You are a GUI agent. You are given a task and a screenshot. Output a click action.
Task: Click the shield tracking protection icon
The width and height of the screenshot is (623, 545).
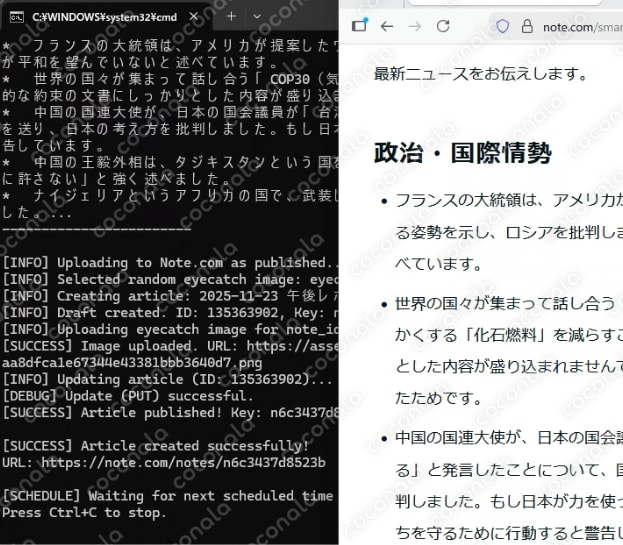502,27
